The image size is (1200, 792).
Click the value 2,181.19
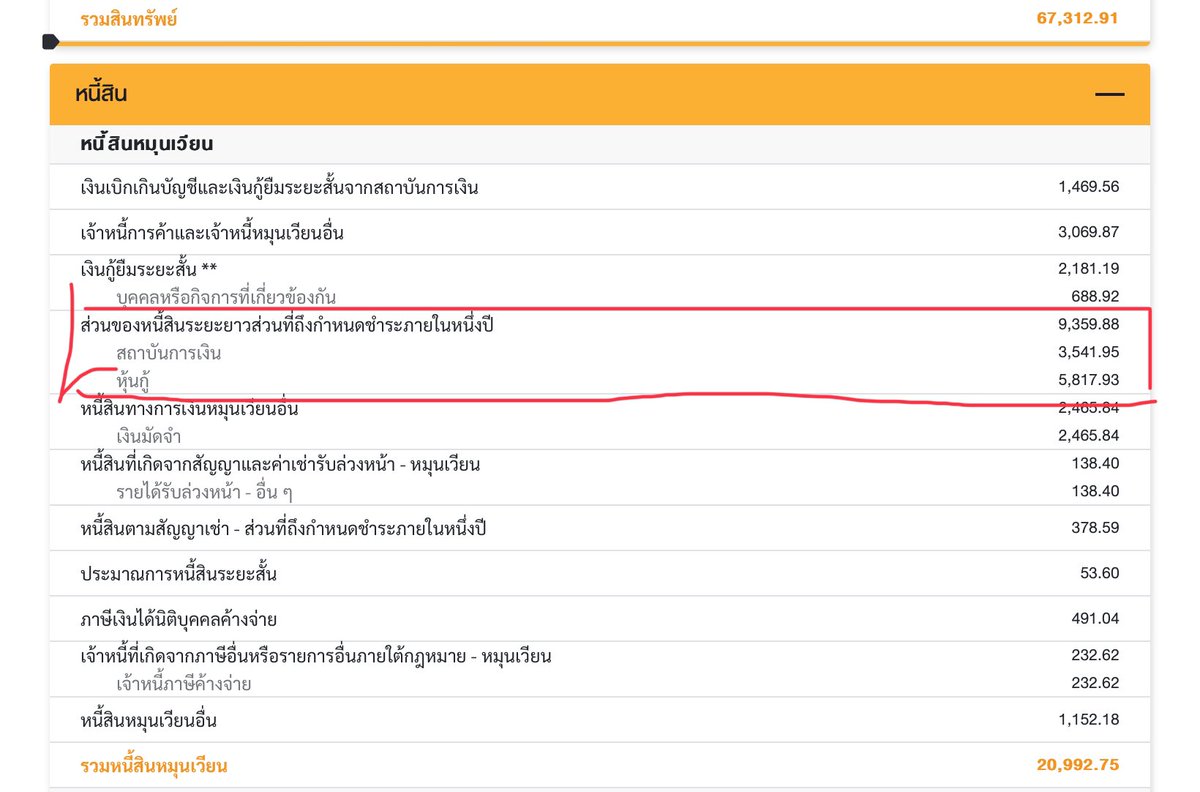[x=1088, y=269]
